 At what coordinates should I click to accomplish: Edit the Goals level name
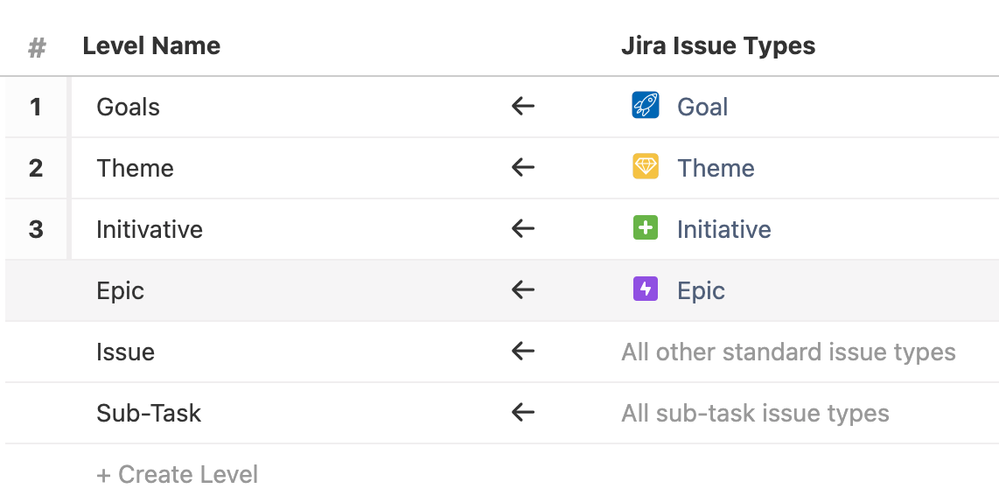pos(128,107)
